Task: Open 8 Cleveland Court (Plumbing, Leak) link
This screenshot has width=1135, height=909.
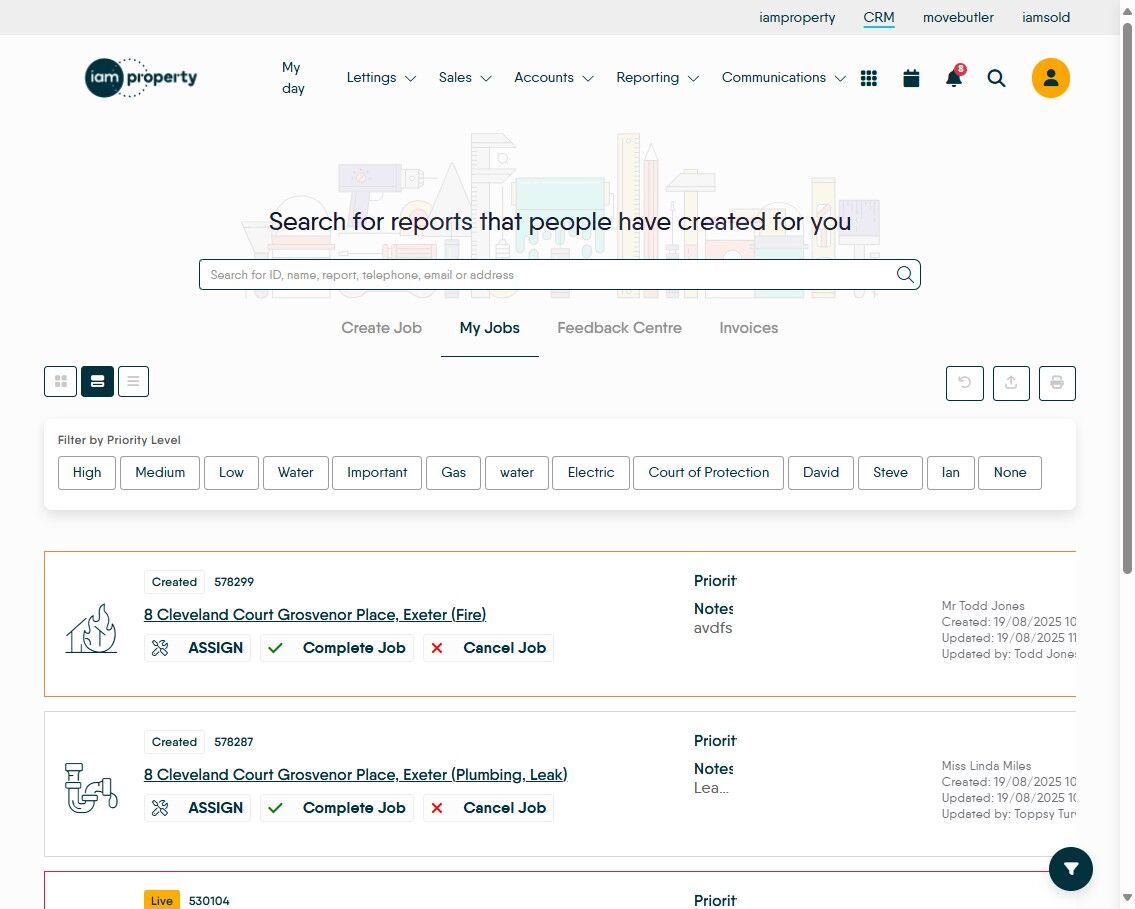Action: click(355, 774)
